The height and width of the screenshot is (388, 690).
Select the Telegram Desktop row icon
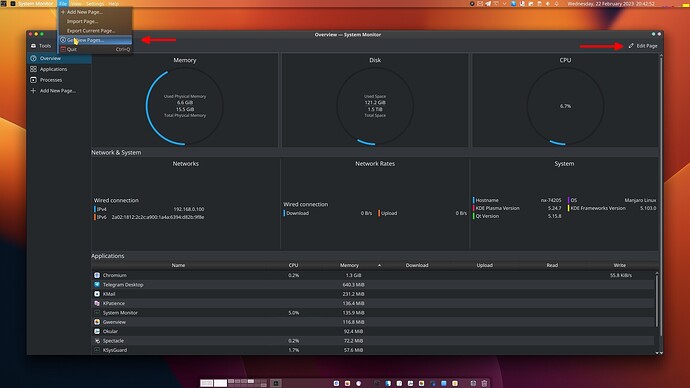point(97,285)
